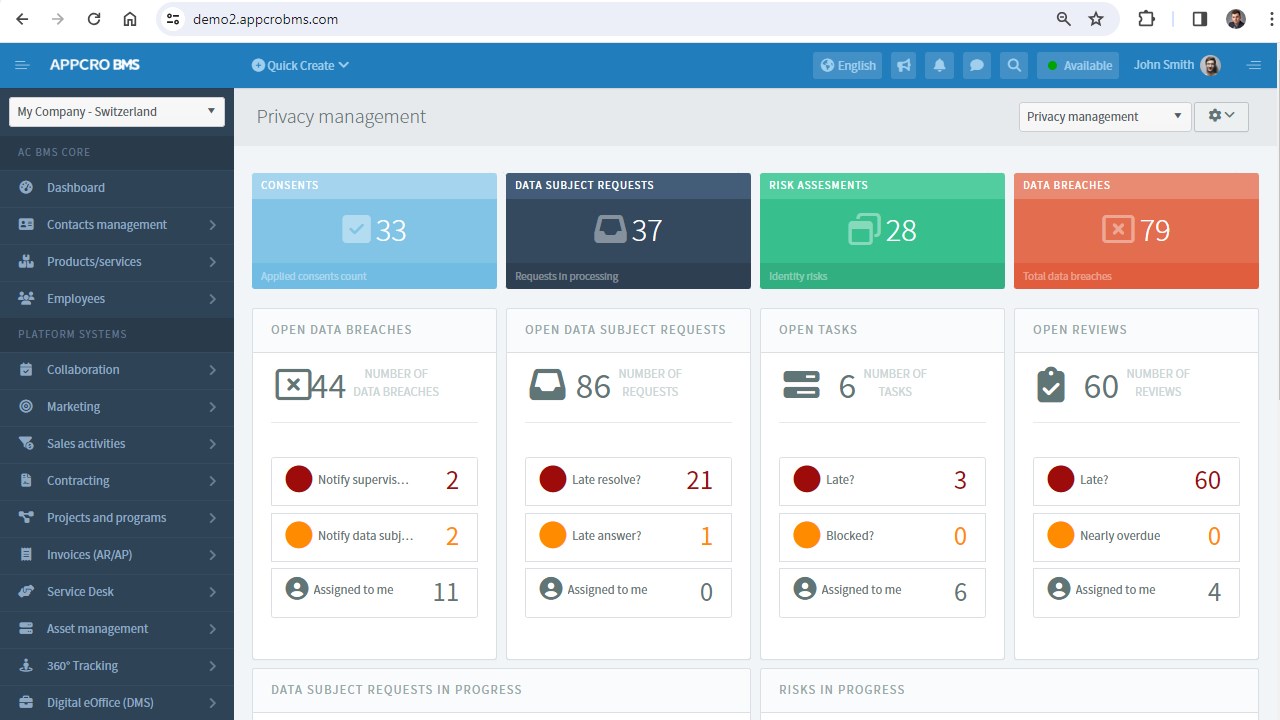Click the 360° Tracking icon

(x=26, y=665)
